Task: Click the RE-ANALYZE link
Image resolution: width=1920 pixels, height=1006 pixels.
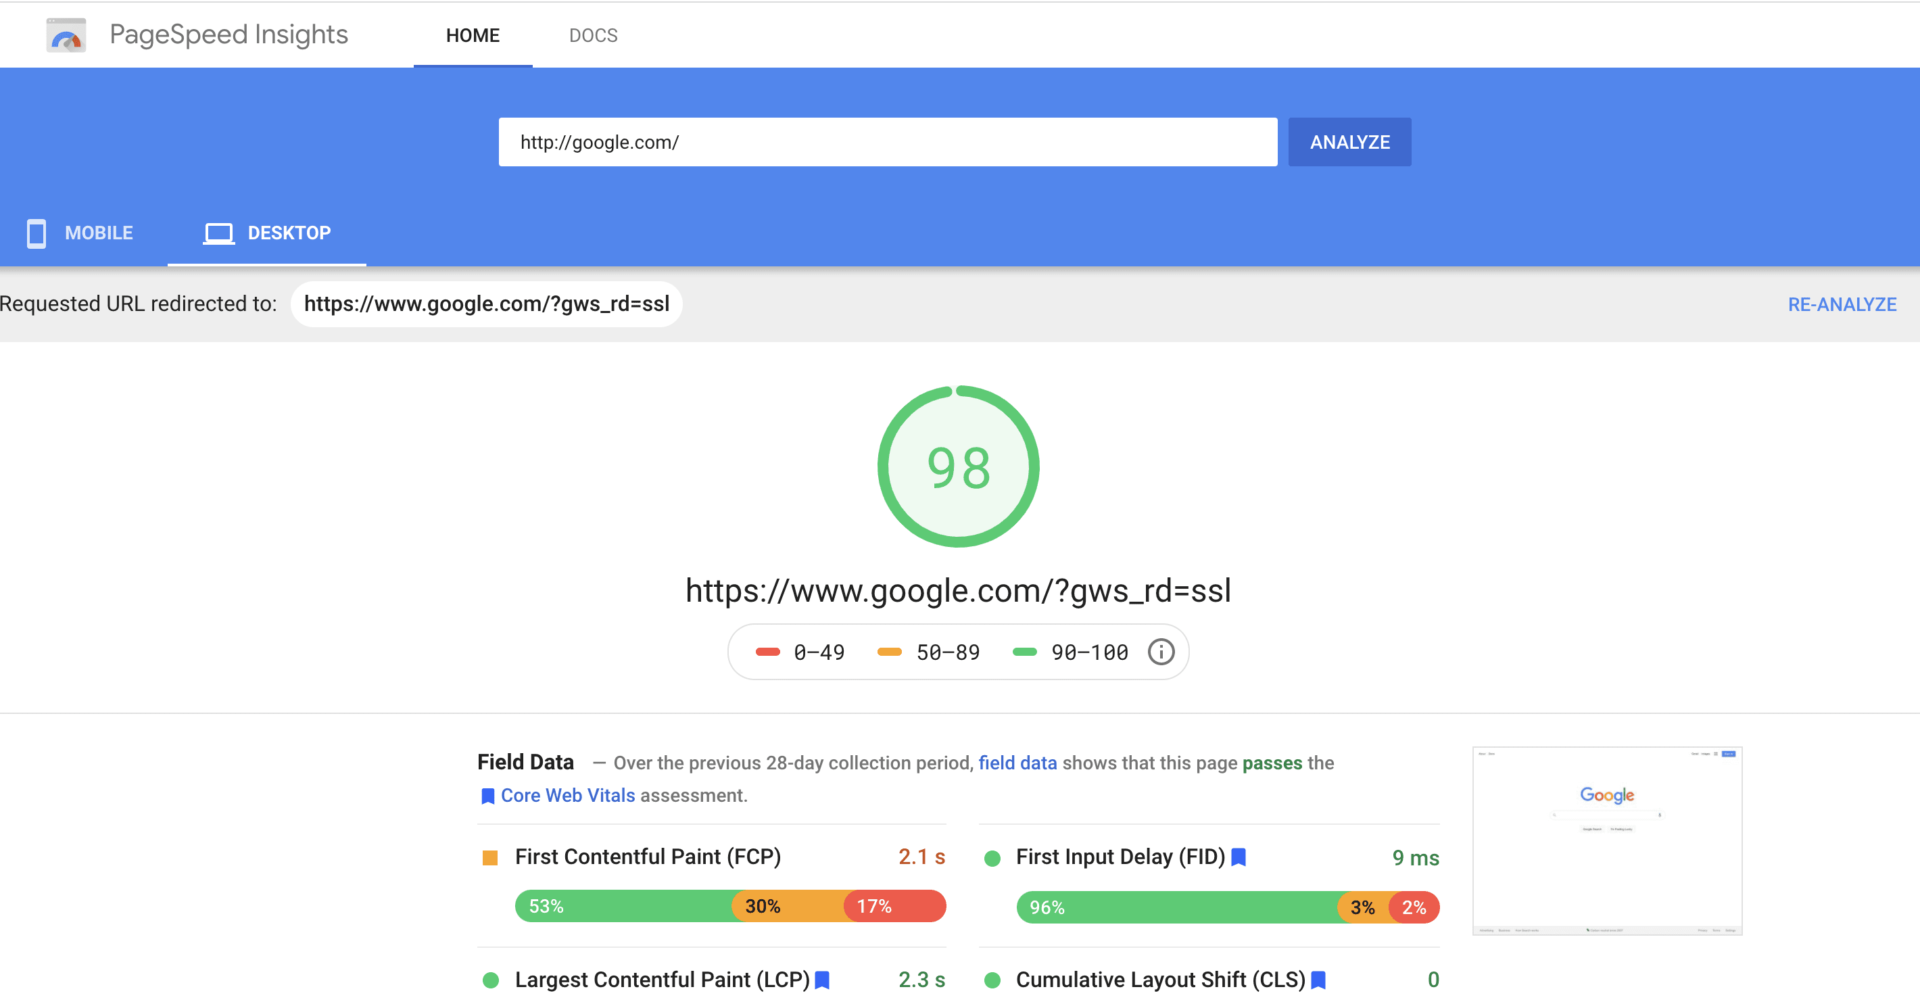Action: [x=1842, y=304]
